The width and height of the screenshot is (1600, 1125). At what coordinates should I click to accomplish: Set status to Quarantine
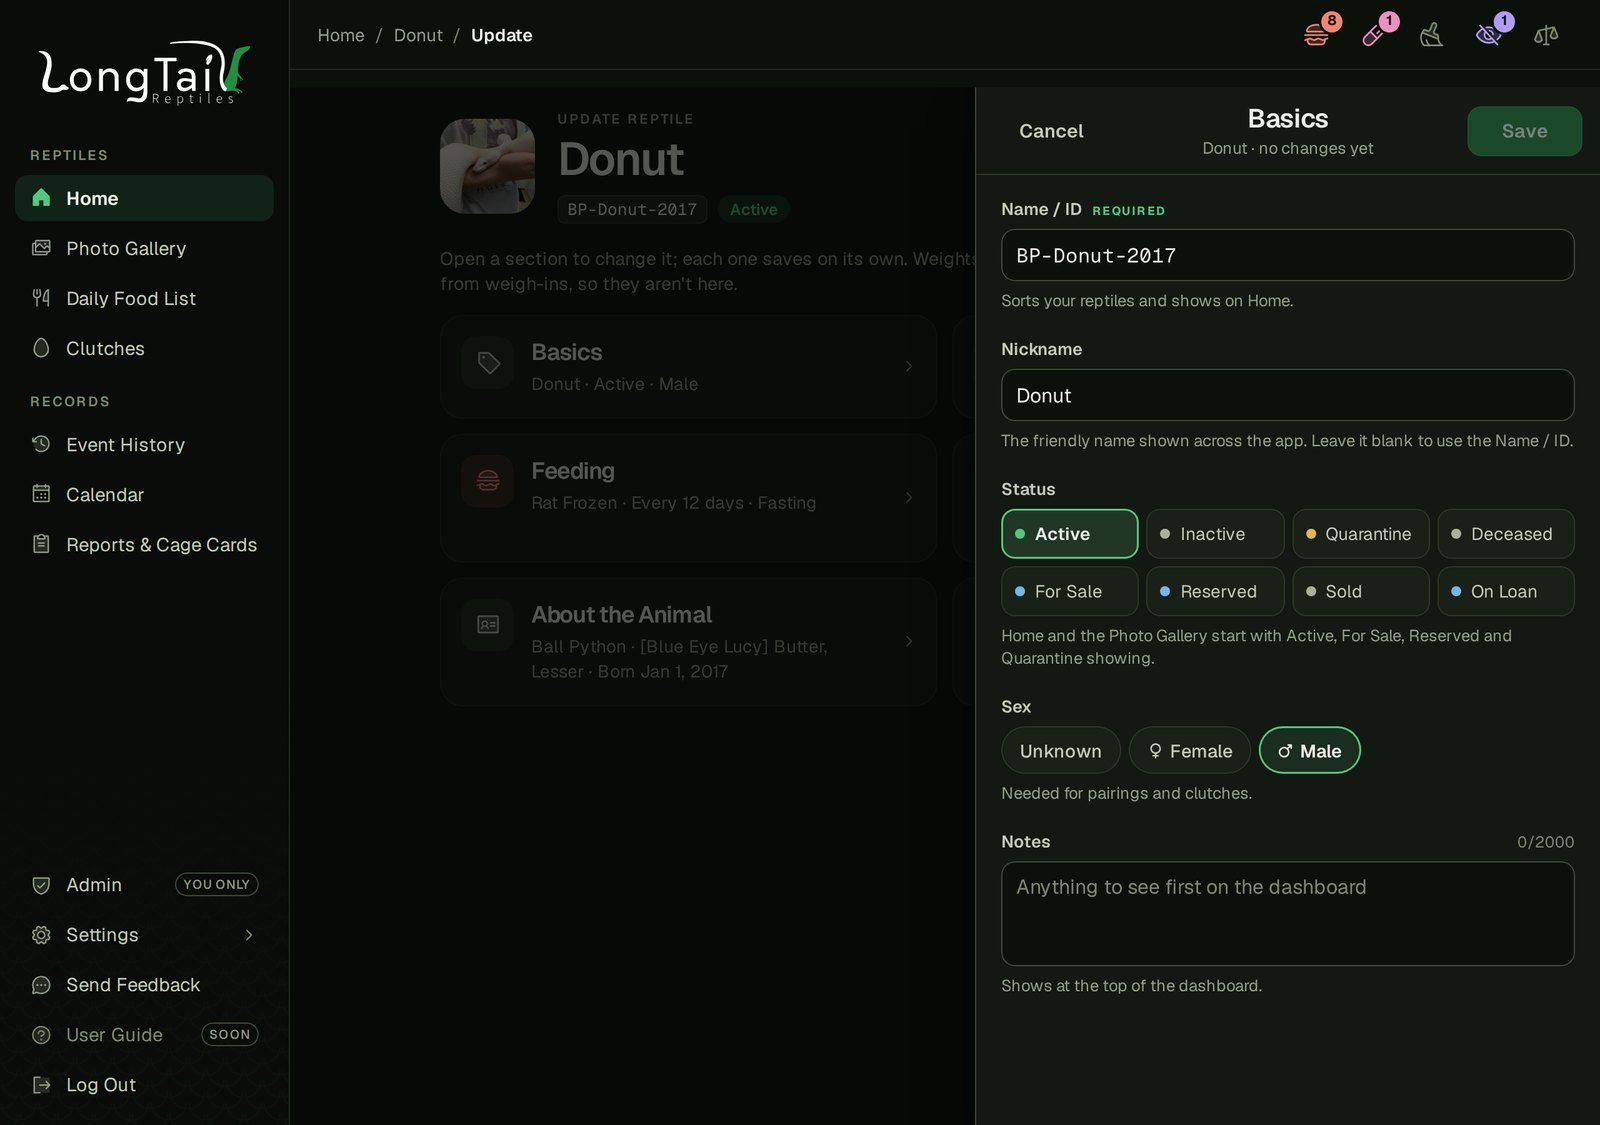coord(1361,534)
